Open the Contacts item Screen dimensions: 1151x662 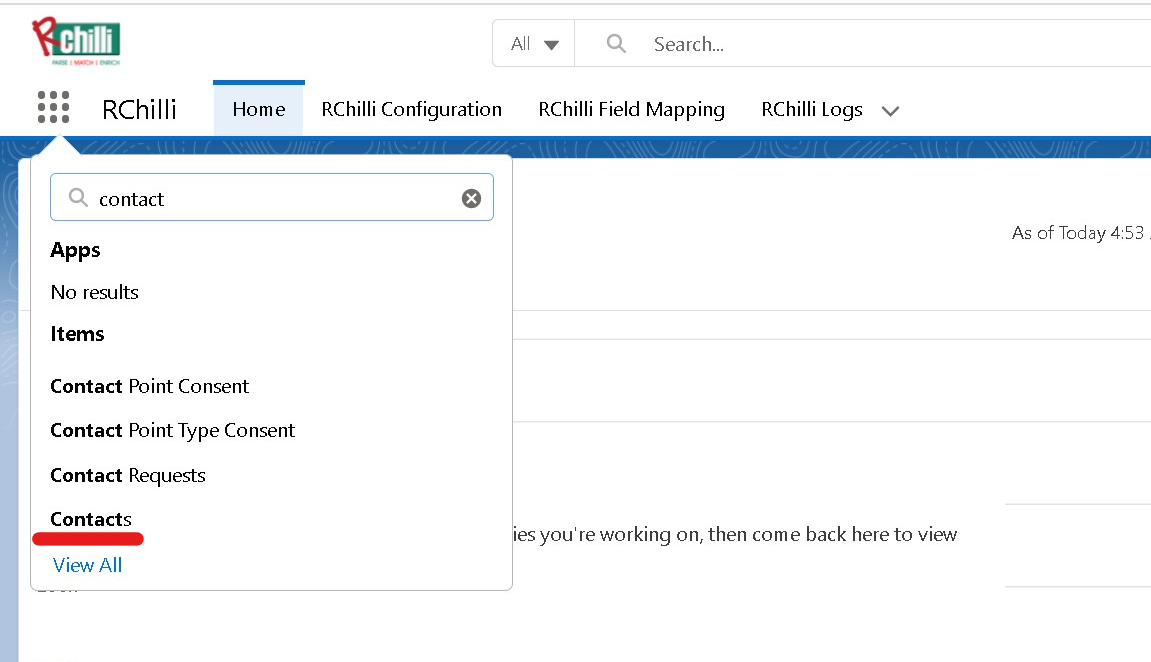(x=91, y=519)
